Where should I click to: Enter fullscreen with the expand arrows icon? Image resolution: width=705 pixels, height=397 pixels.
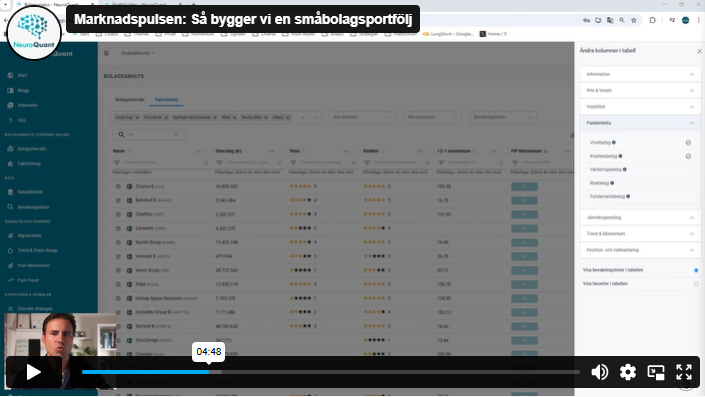point(684,372)
